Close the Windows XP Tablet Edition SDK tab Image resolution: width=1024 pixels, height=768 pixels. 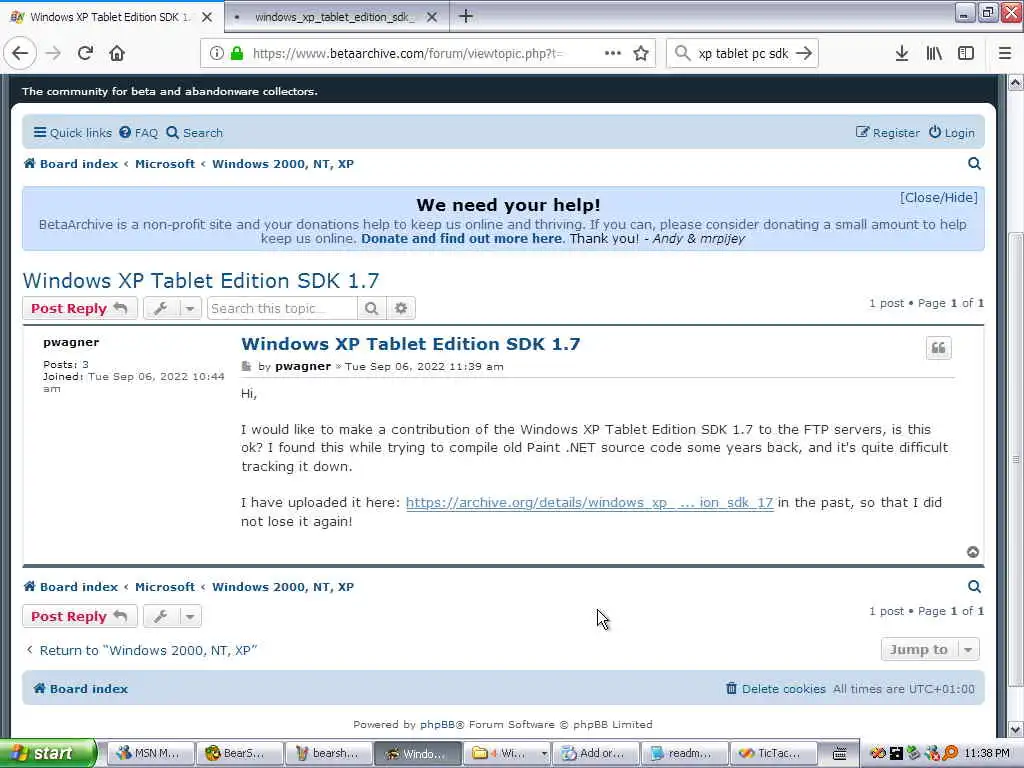[207, 17]
